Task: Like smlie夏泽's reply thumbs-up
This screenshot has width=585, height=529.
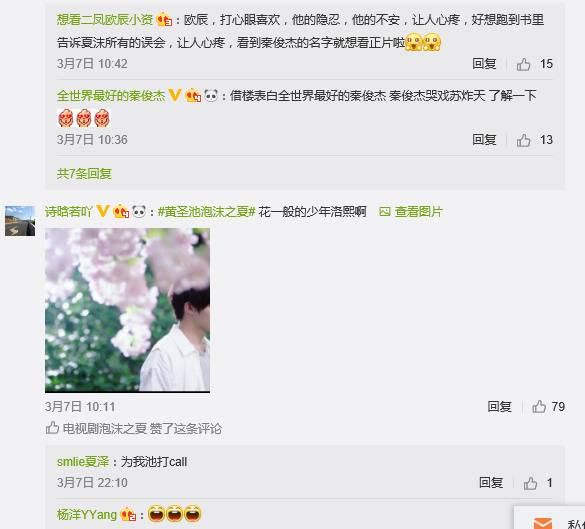Action: pyautogui.click(x=530, y=483)
